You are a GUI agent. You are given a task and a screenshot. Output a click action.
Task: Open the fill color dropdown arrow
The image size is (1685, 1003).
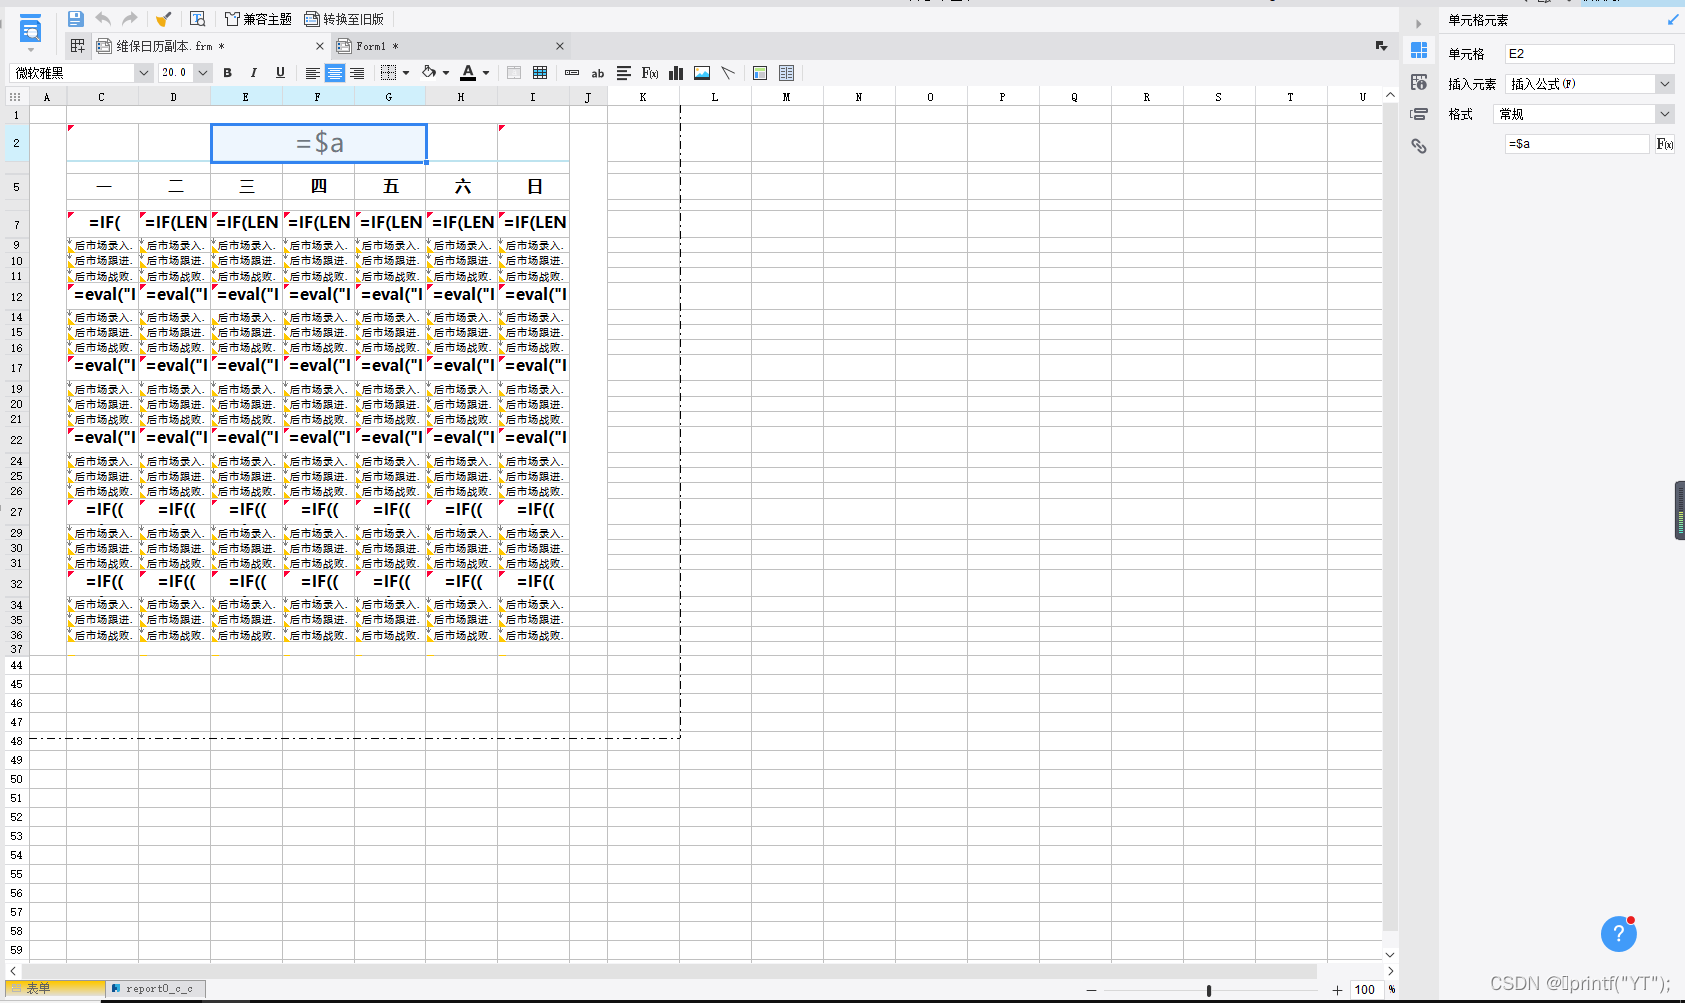[446, 73]
